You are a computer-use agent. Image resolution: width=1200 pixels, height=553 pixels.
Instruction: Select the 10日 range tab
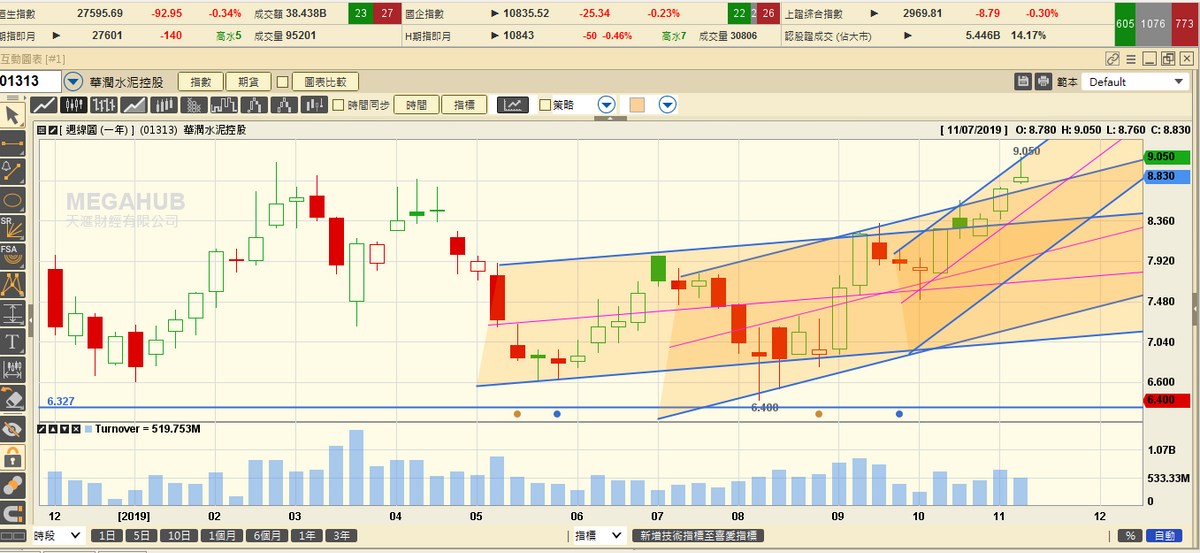[x=181, y=536]
